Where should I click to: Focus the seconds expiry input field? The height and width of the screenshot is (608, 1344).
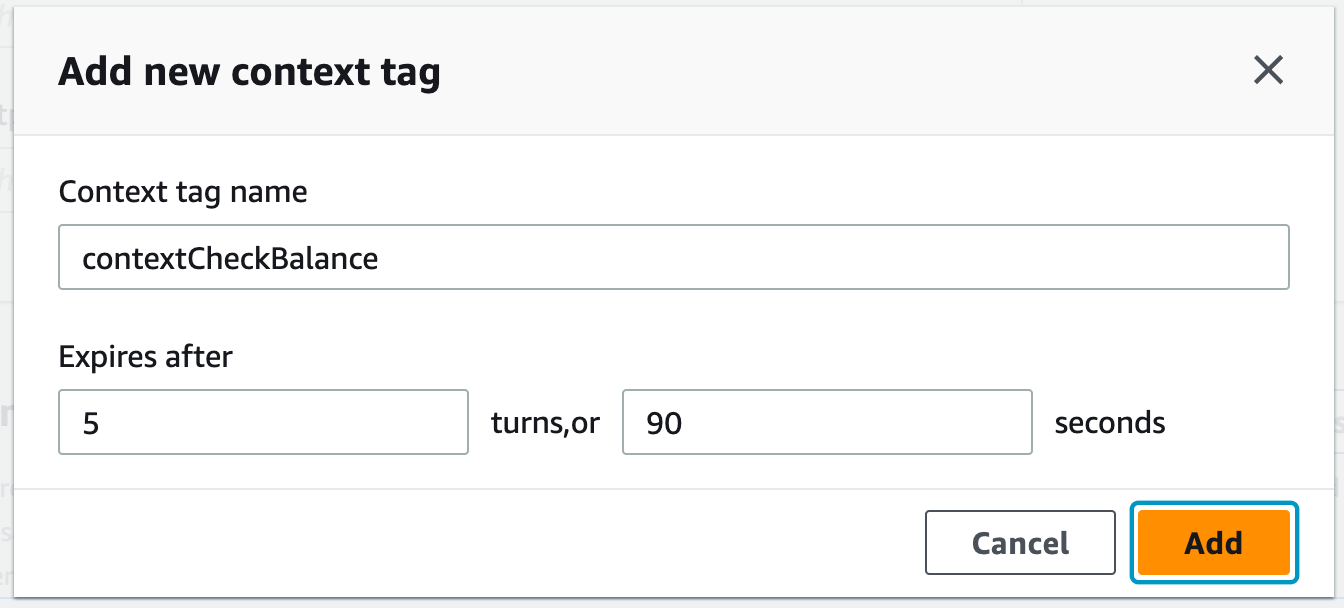tap(826, 423)
